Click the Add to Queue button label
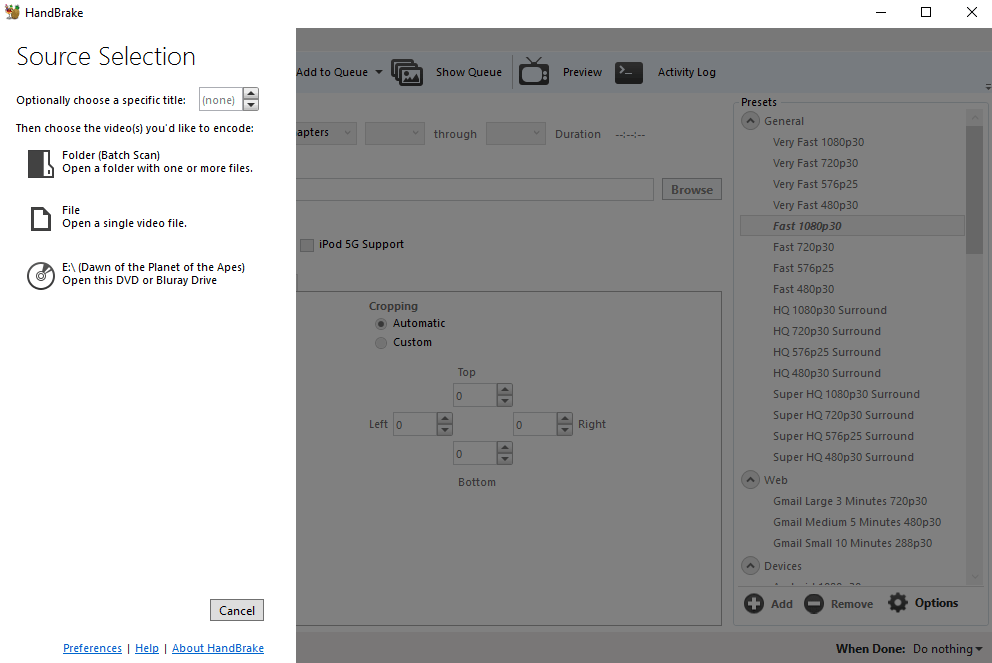This screenshot has width=992, height=663. [332, 72]
